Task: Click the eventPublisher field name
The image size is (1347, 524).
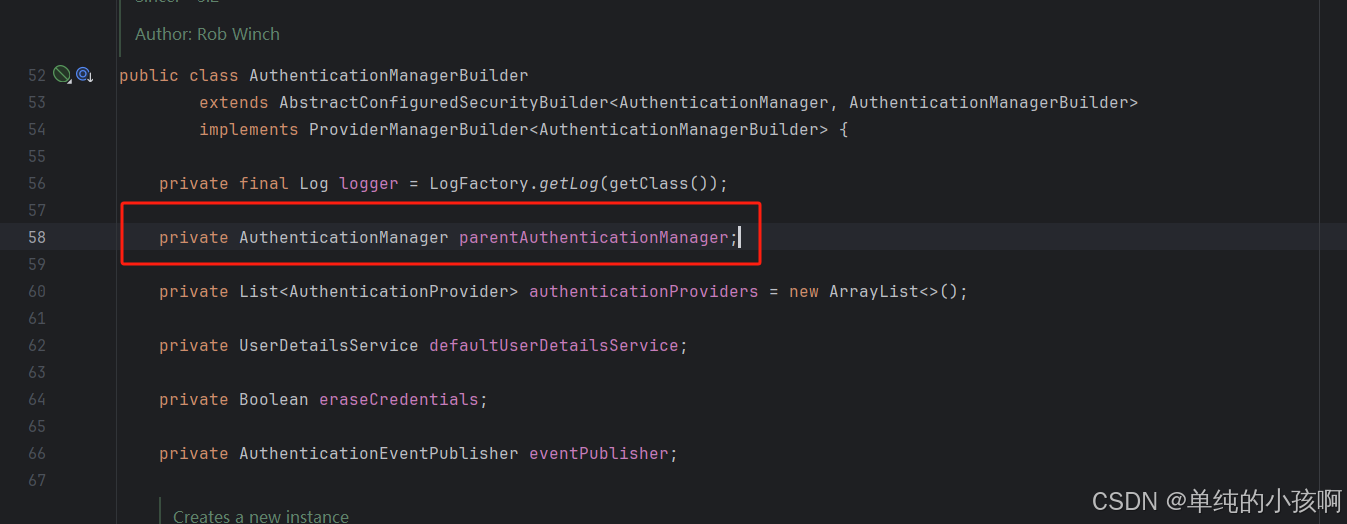Action: coord(599,453)
